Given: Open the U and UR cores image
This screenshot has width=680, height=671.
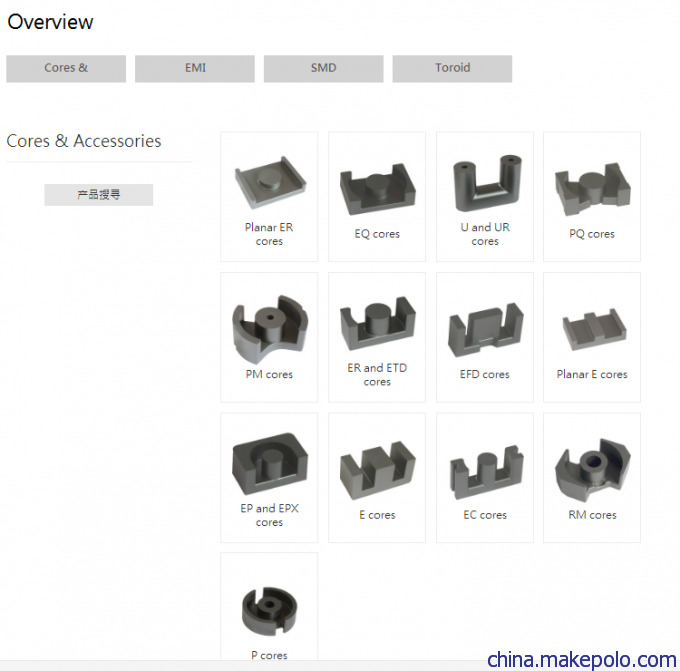Looking at the screenshot, I should tap(486, 183).
